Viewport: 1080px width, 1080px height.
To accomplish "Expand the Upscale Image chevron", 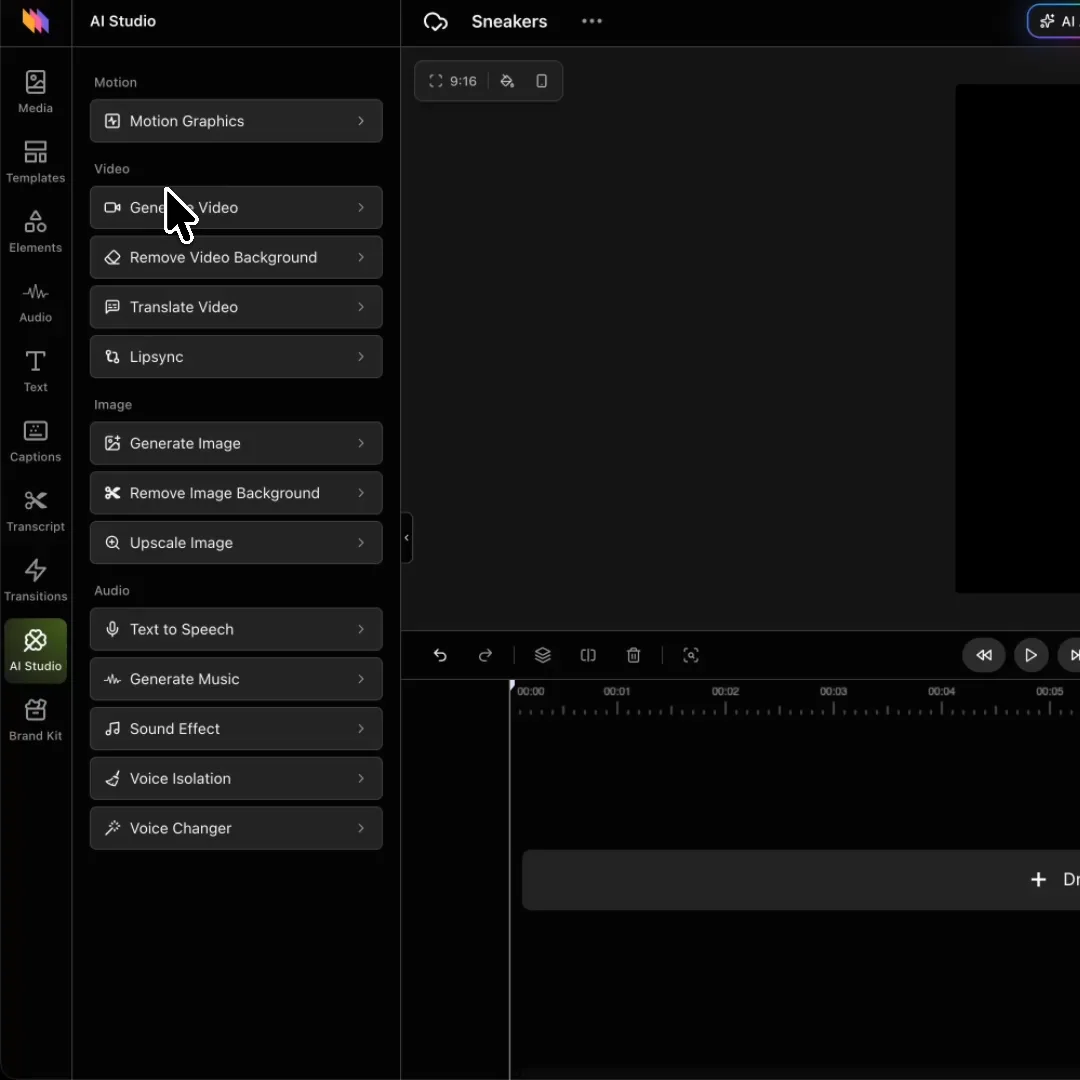I will 361,543.
